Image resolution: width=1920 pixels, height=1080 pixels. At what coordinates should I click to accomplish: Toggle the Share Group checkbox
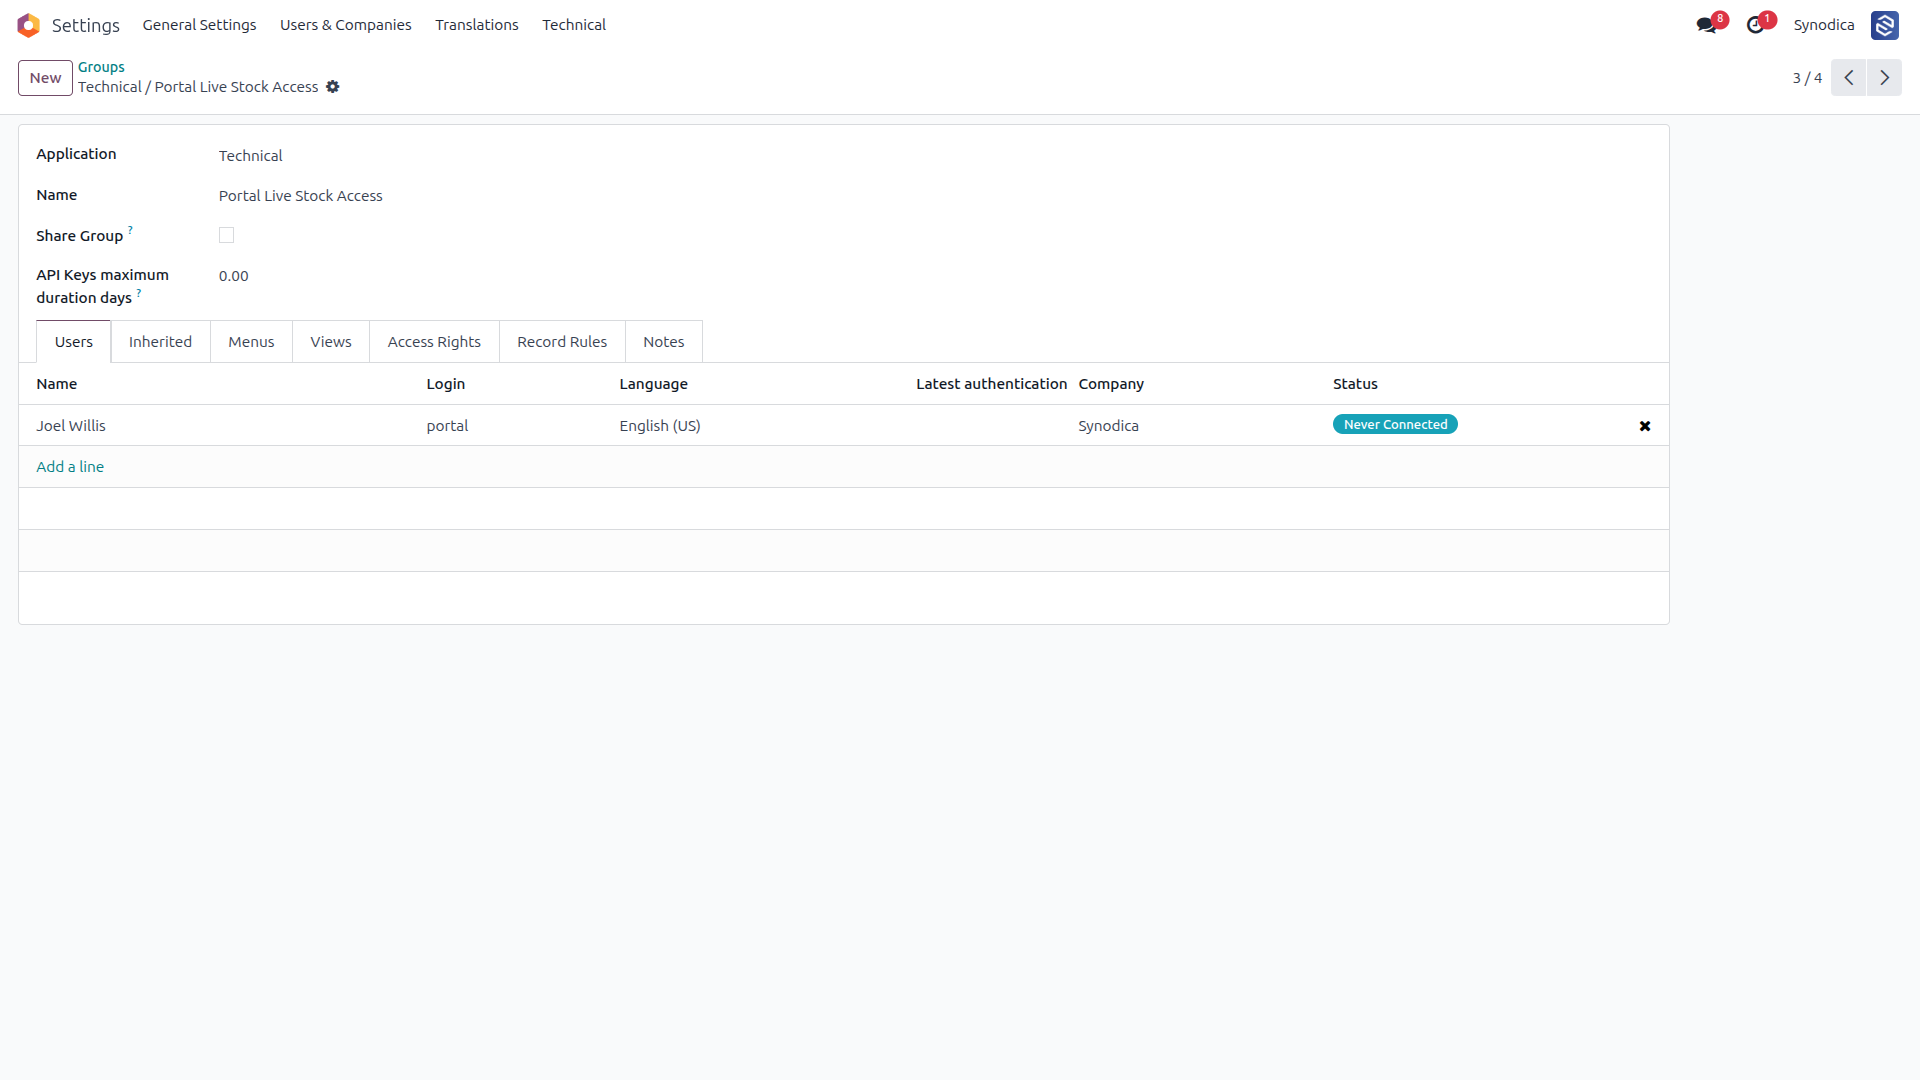226,235
